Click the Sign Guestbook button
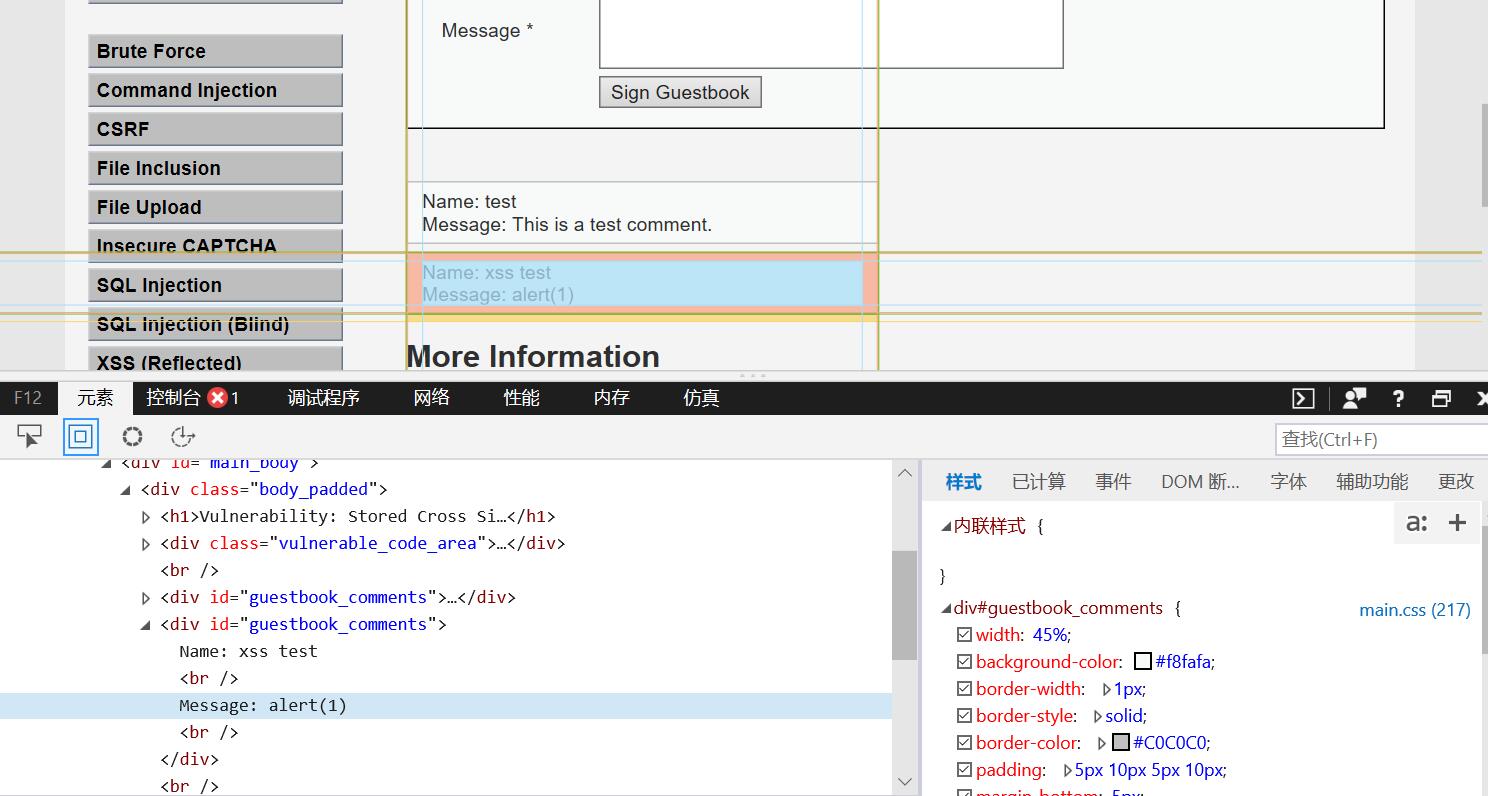The width and height of the screenshot is (1488, 796). [680, 92]
